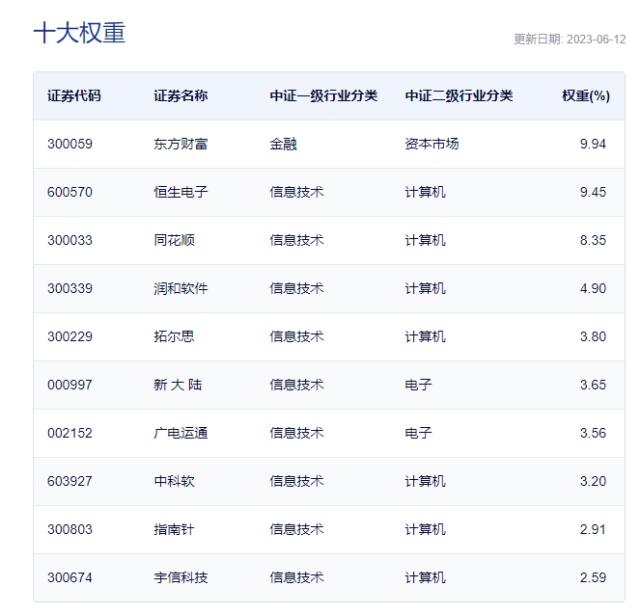The image size is (640, 614).
Task: Select stock name 宇信科技
Action: tap(181, 578)
